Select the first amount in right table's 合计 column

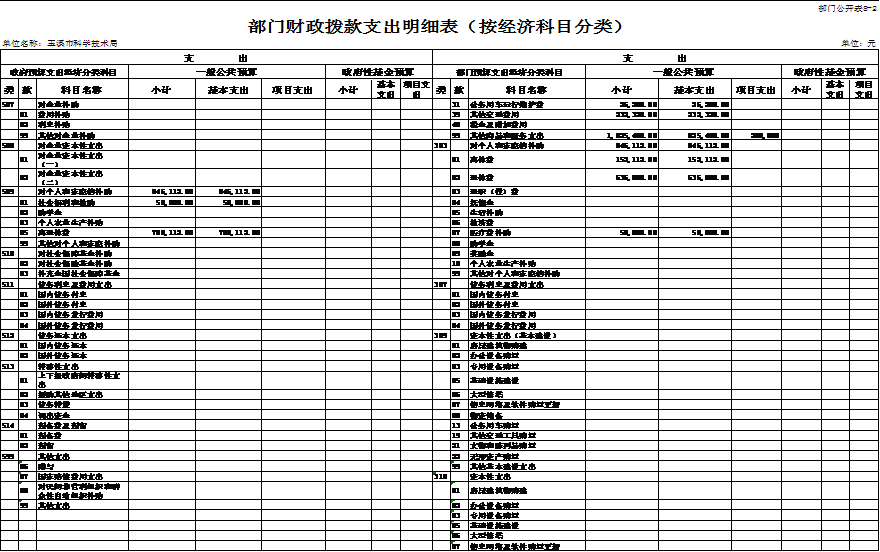(637, 104)
